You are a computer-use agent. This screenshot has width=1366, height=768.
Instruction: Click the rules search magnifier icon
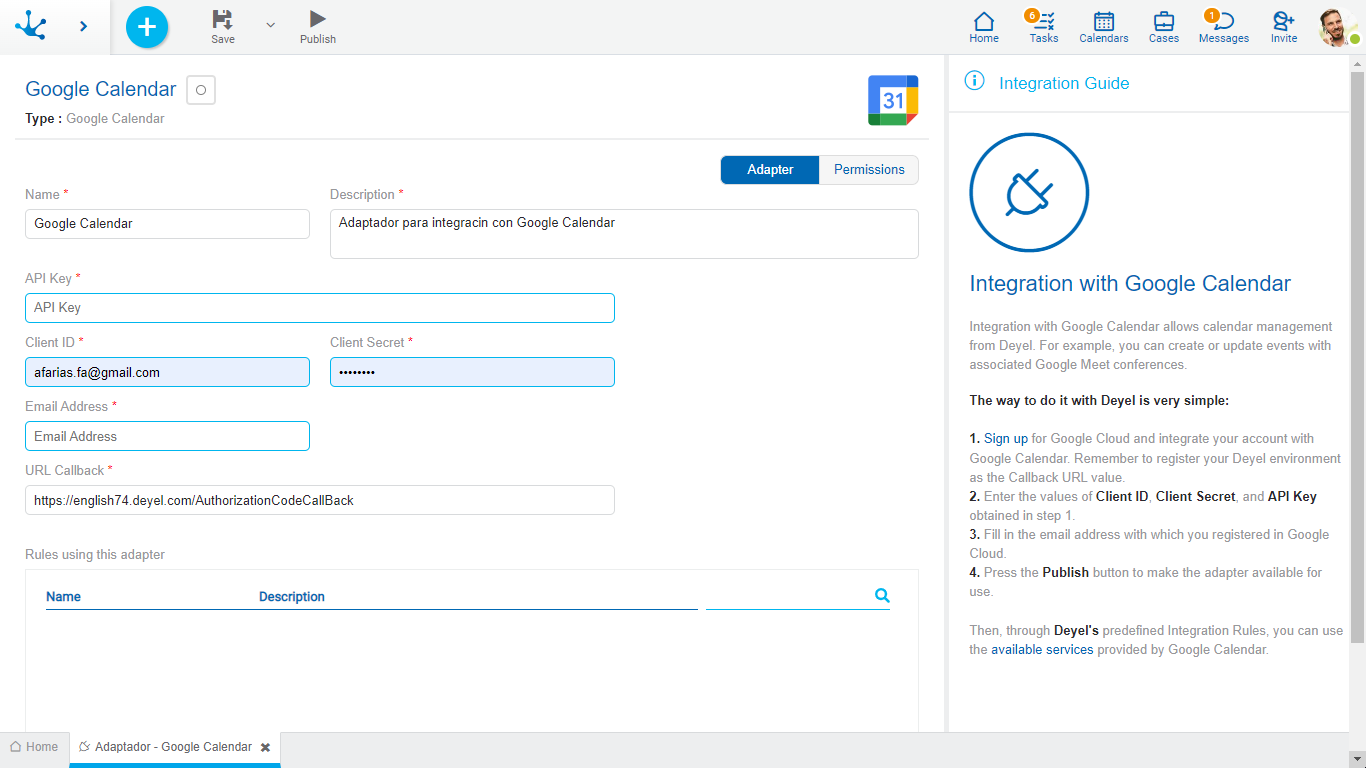tap(882, 595)
